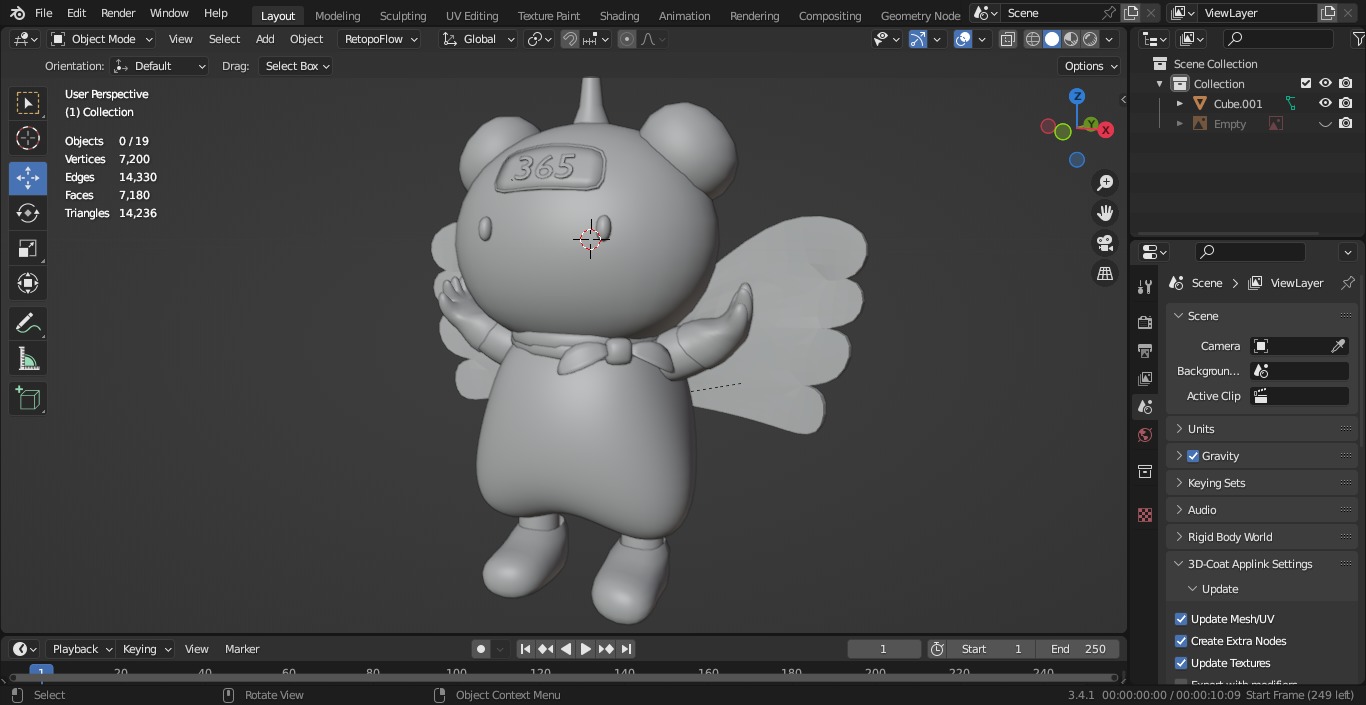The width and height of the screenshot is (1366, 705).
Task: Uncheck Update Mesh/UV checkbox
Action: pyautogui.click(x=1181, y=619)
